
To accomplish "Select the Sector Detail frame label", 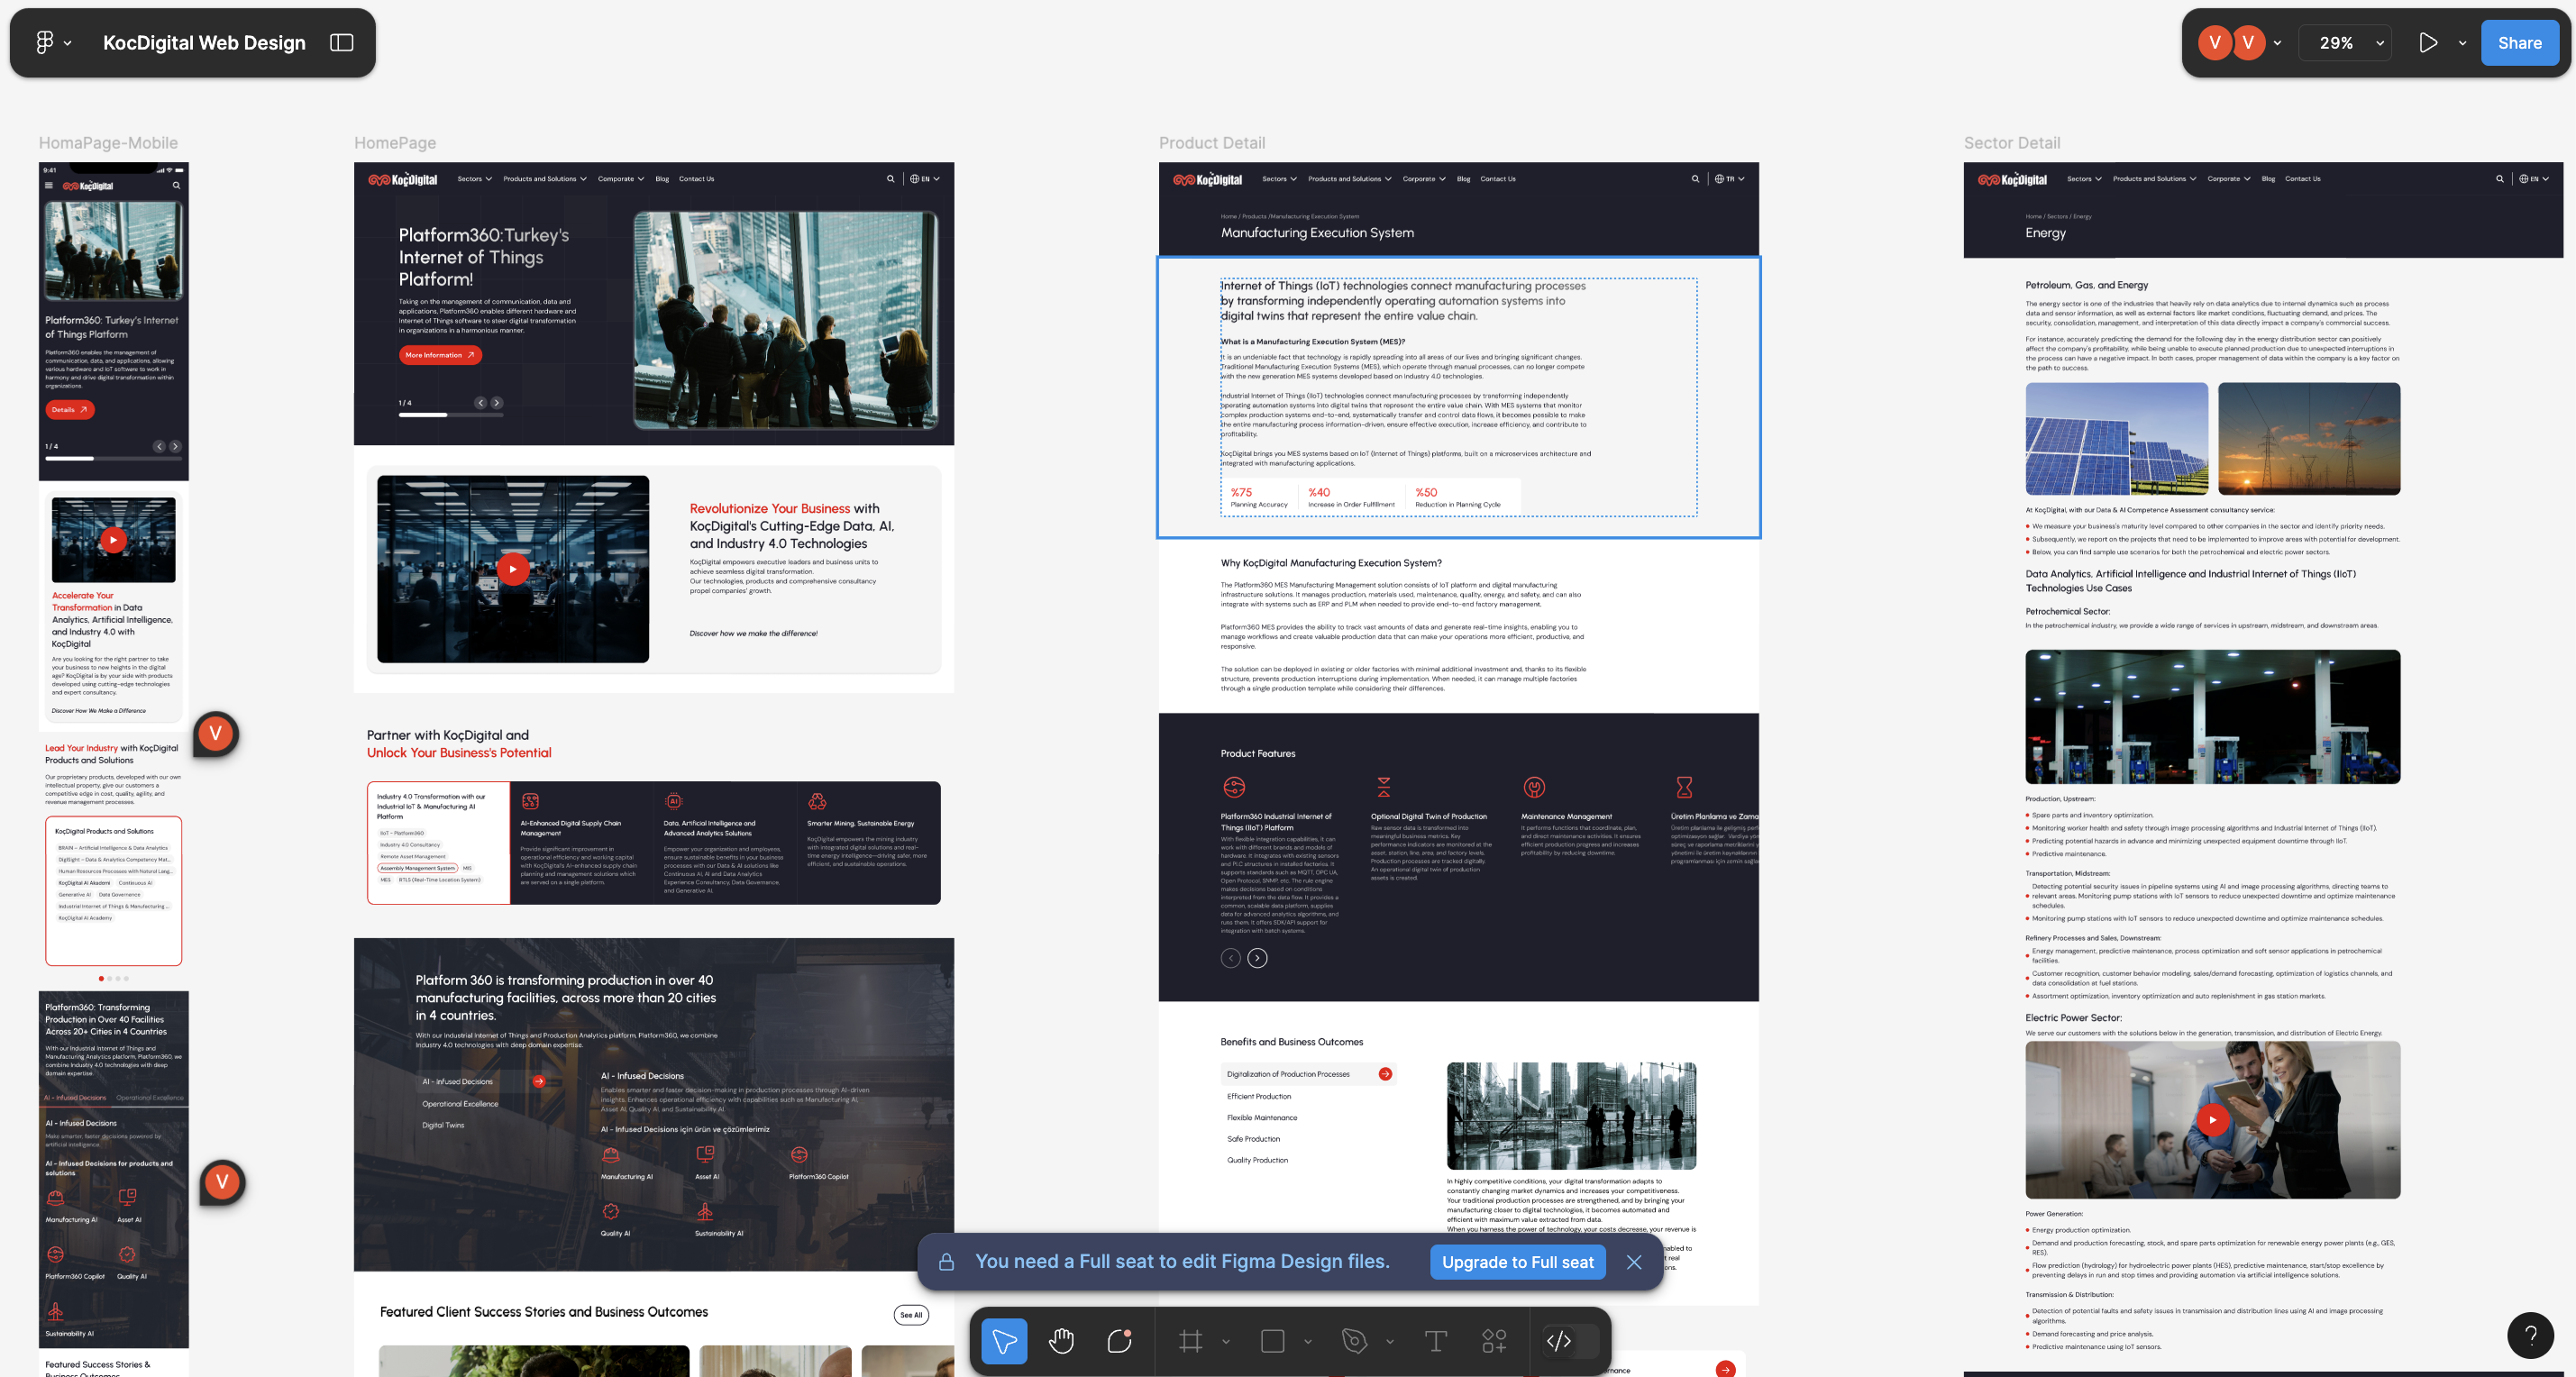I will (2011, 143).
